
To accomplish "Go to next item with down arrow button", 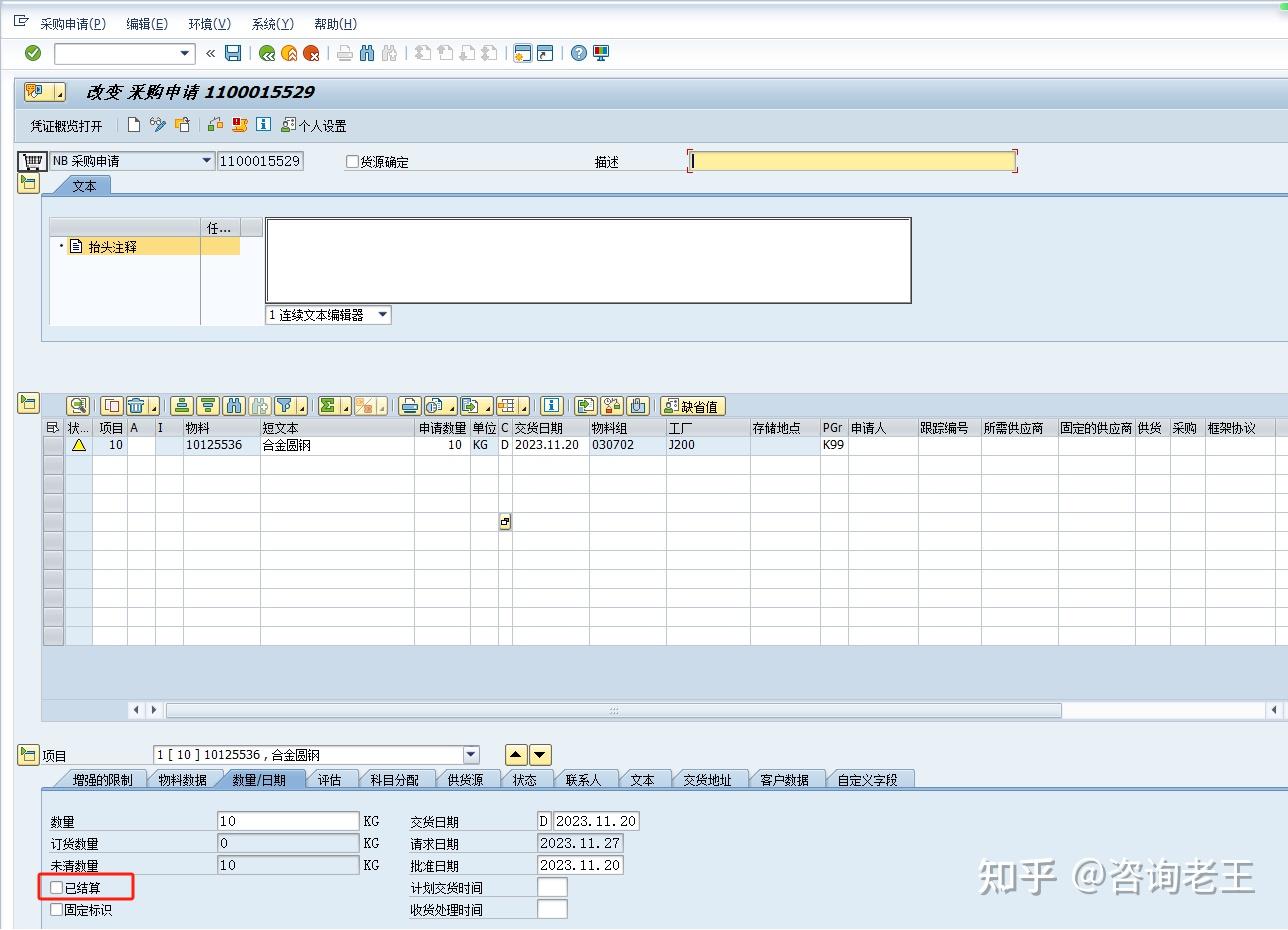I will (540, 755).
